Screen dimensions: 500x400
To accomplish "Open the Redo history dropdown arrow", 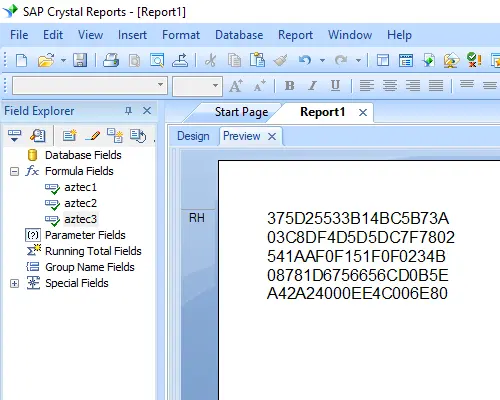I will [358, 61].
